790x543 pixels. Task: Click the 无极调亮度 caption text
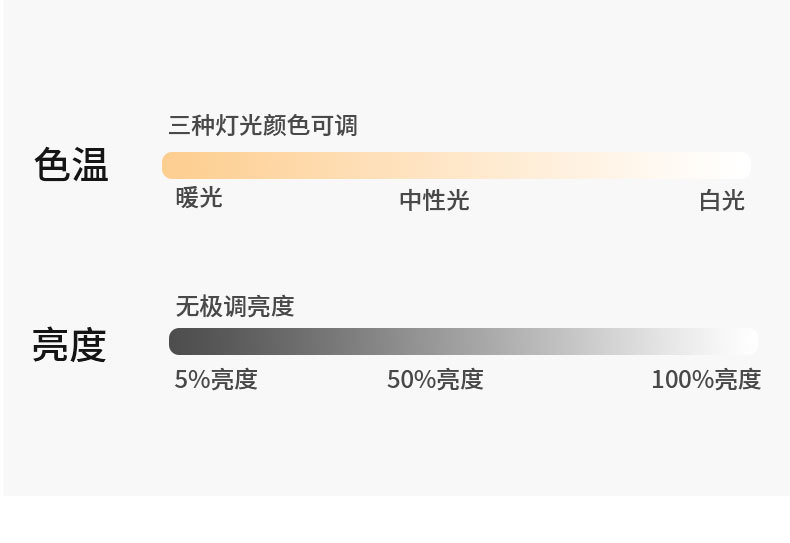point(234,306)
